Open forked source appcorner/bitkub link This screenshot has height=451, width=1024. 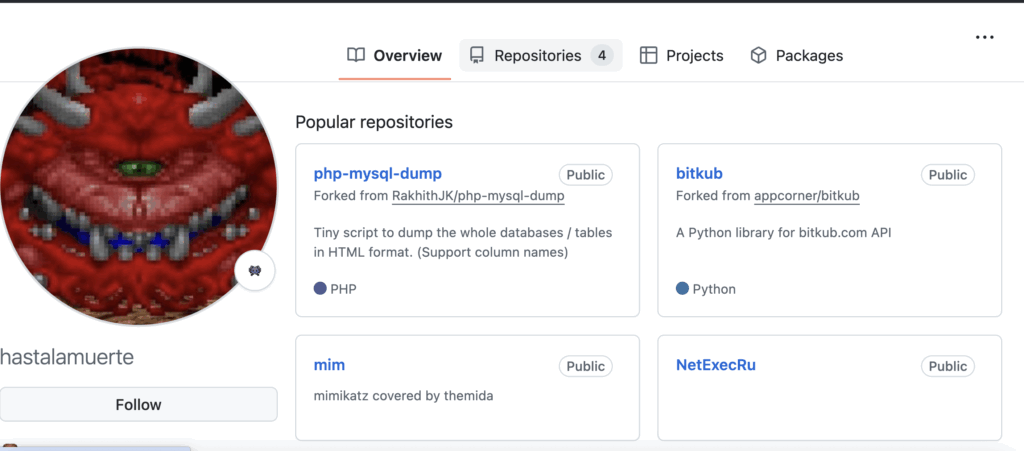point(807,196)
